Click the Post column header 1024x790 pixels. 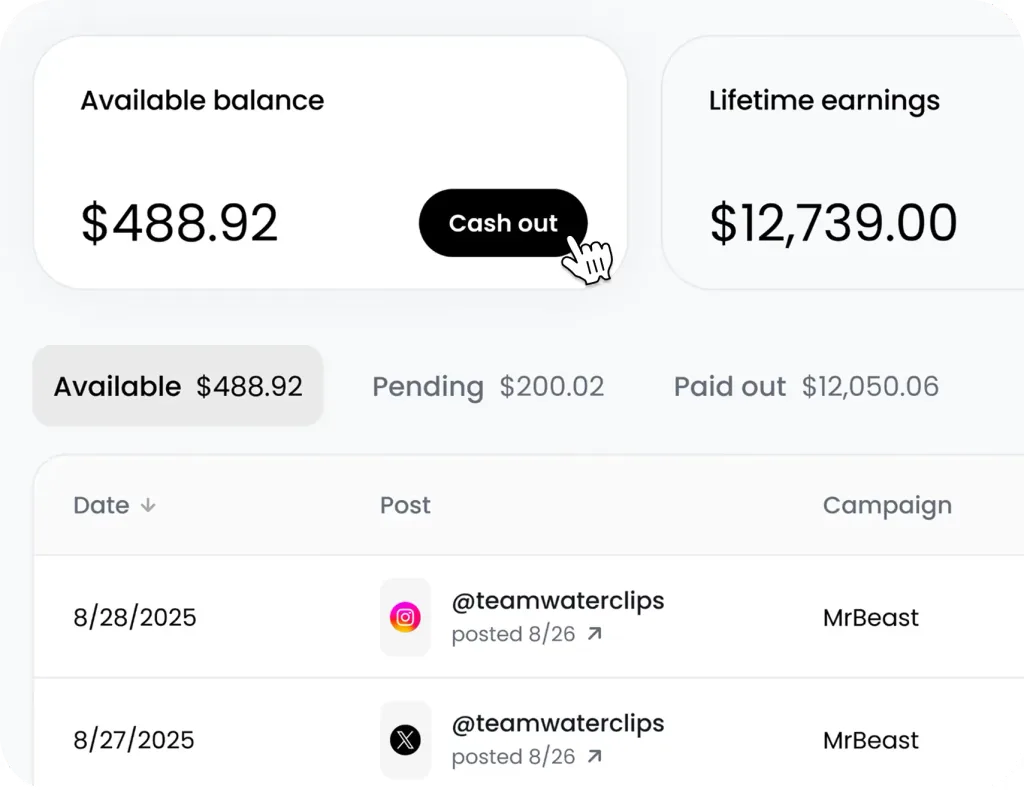(x=405, y=506)
